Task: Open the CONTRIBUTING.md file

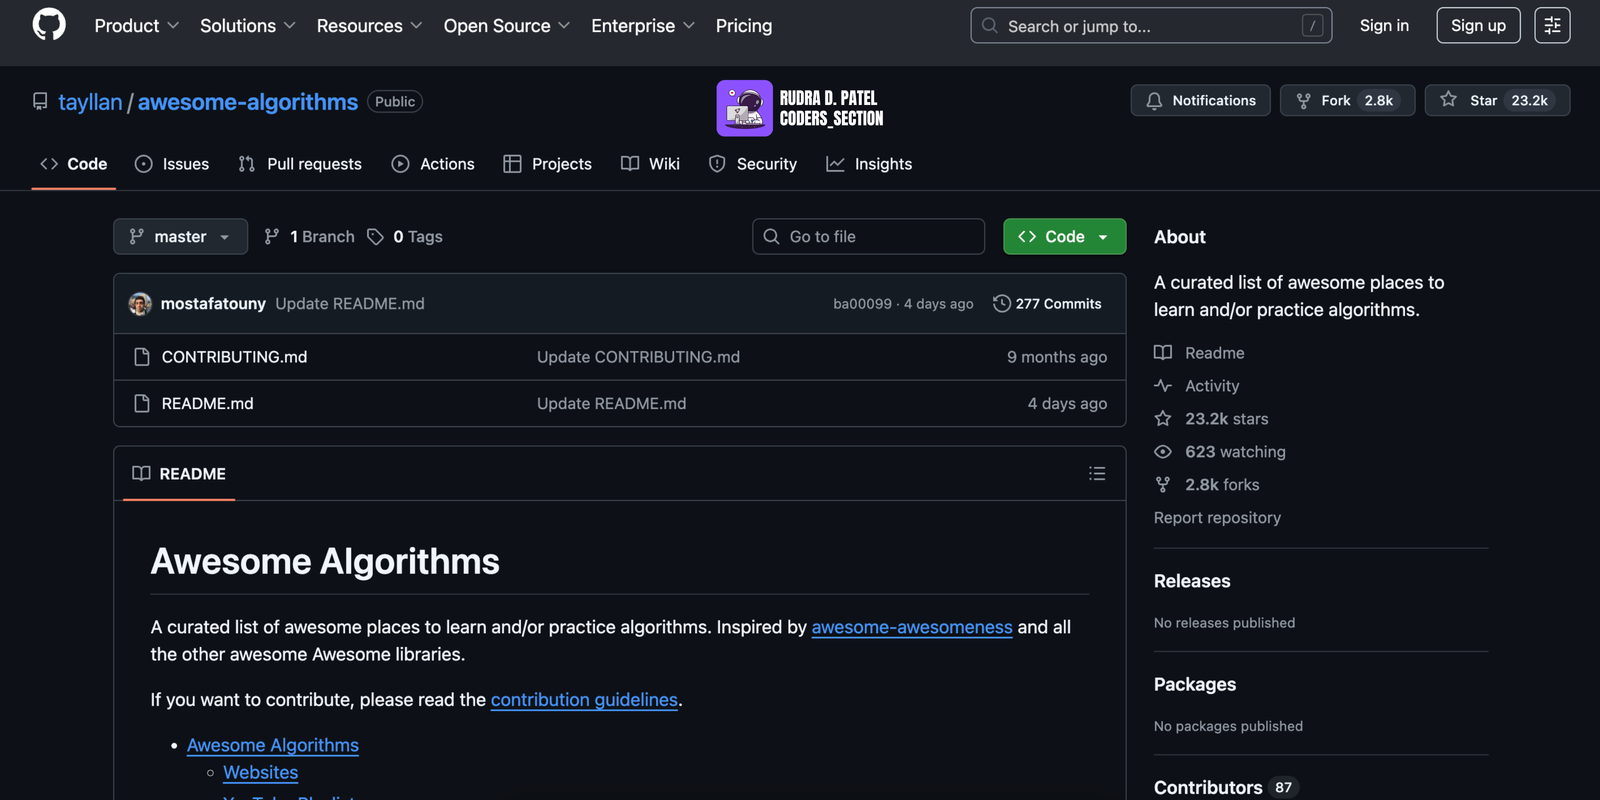Action: 234,357
